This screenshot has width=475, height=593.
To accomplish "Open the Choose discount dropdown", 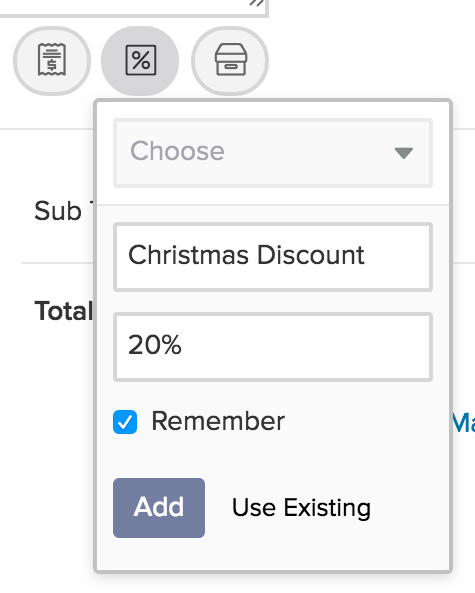I will tap(273, 153).
